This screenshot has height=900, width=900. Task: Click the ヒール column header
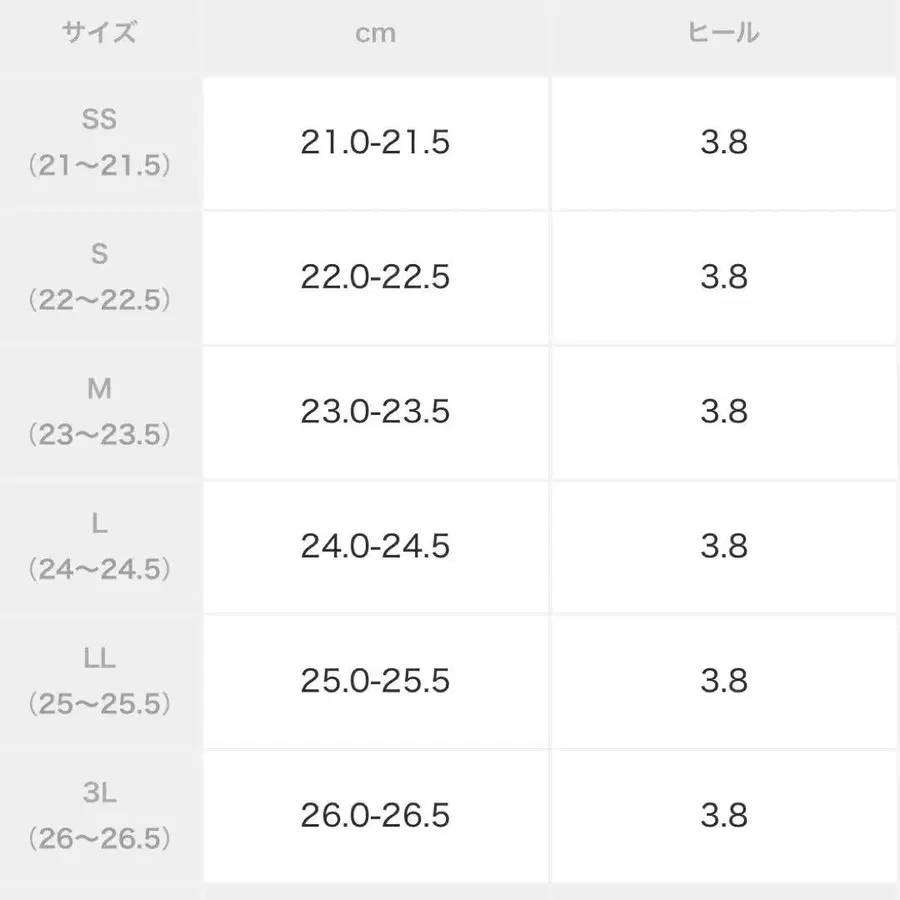tap(724, 33)
